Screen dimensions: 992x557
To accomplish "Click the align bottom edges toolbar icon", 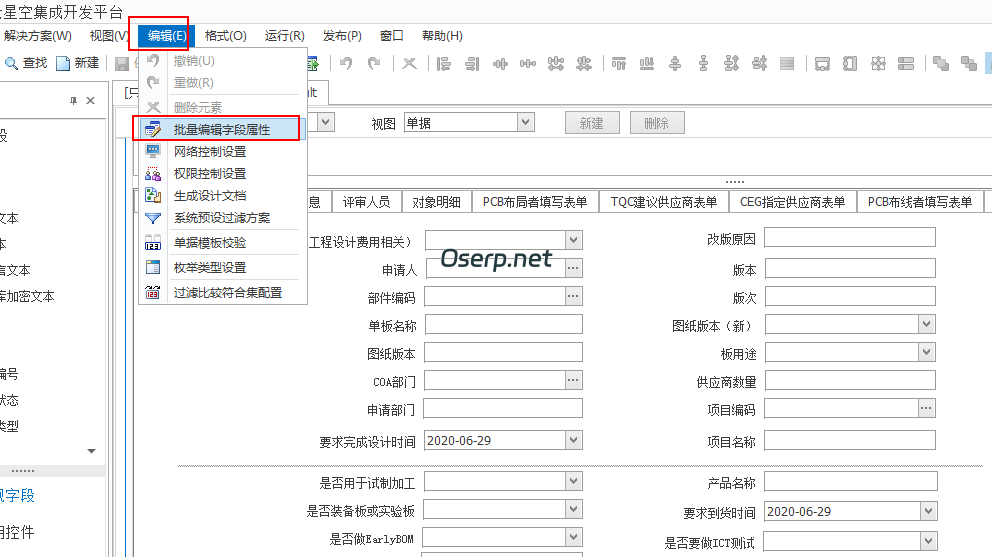I will 647,63.
